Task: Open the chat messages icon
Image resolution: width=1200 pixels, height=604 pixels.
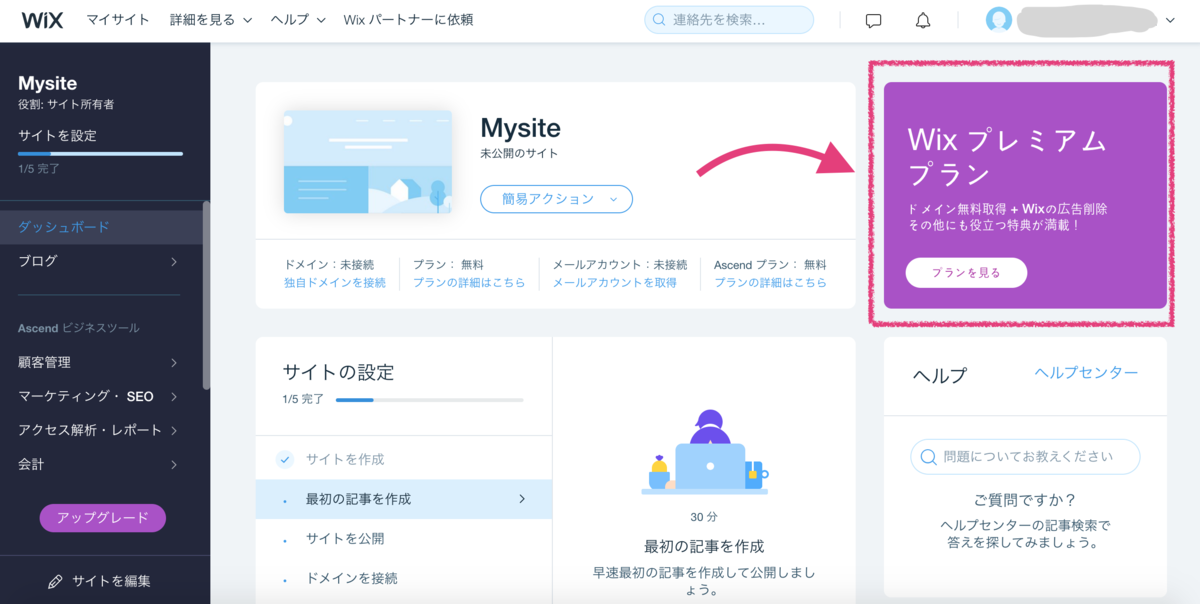Action: coord(873,20)
